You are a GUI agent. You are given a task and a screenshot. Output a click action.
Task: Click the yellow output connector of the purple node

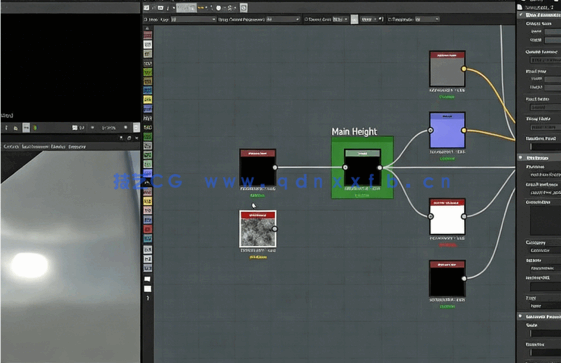click(464, 130)
